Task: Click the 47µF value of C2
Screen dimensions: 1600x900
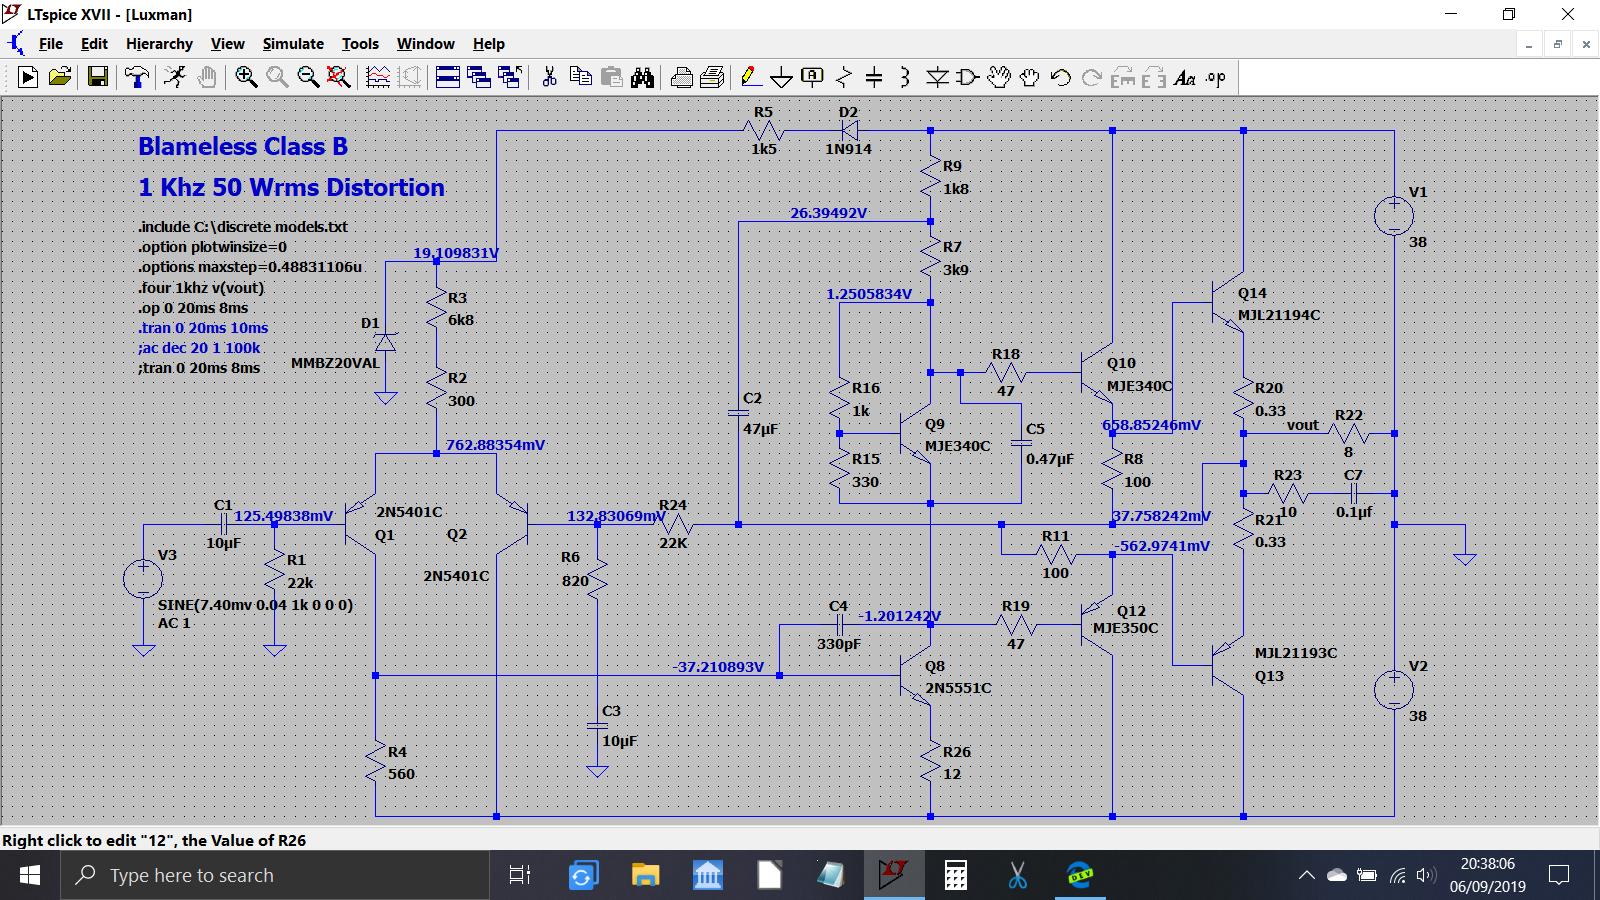Action: pyautogui.click(x=760, y=429)
